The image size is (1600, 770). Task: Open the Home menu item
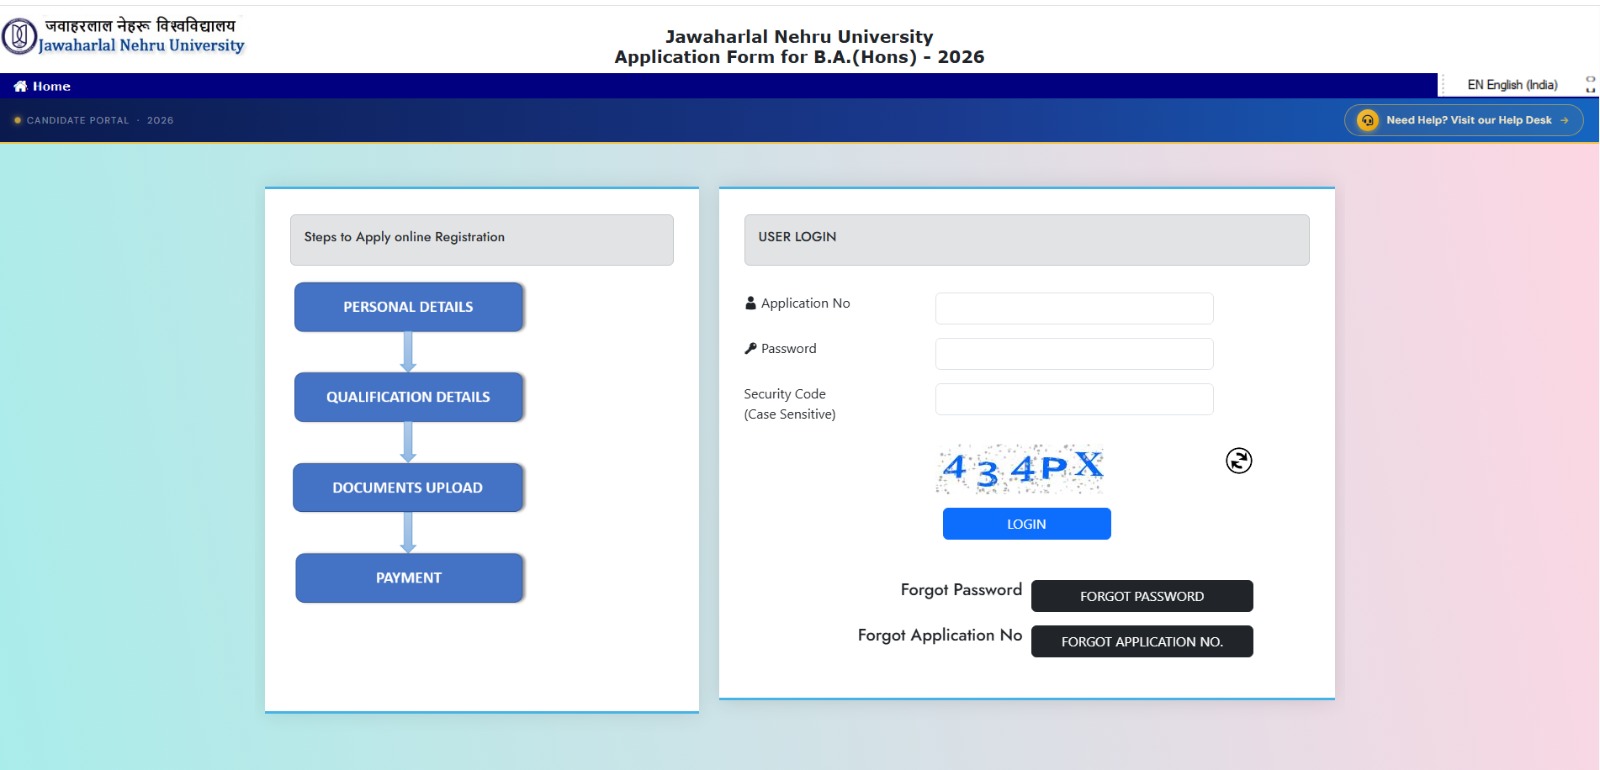42,86
